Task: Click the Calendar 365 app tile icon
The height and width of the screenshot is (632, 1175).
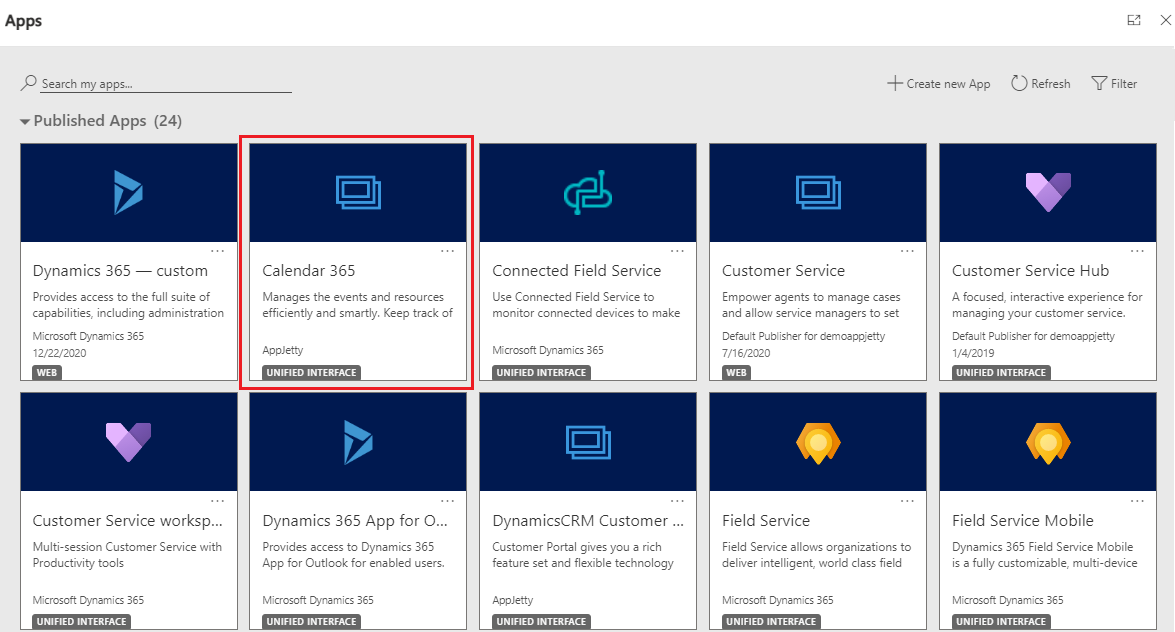Action: point(358,193)
